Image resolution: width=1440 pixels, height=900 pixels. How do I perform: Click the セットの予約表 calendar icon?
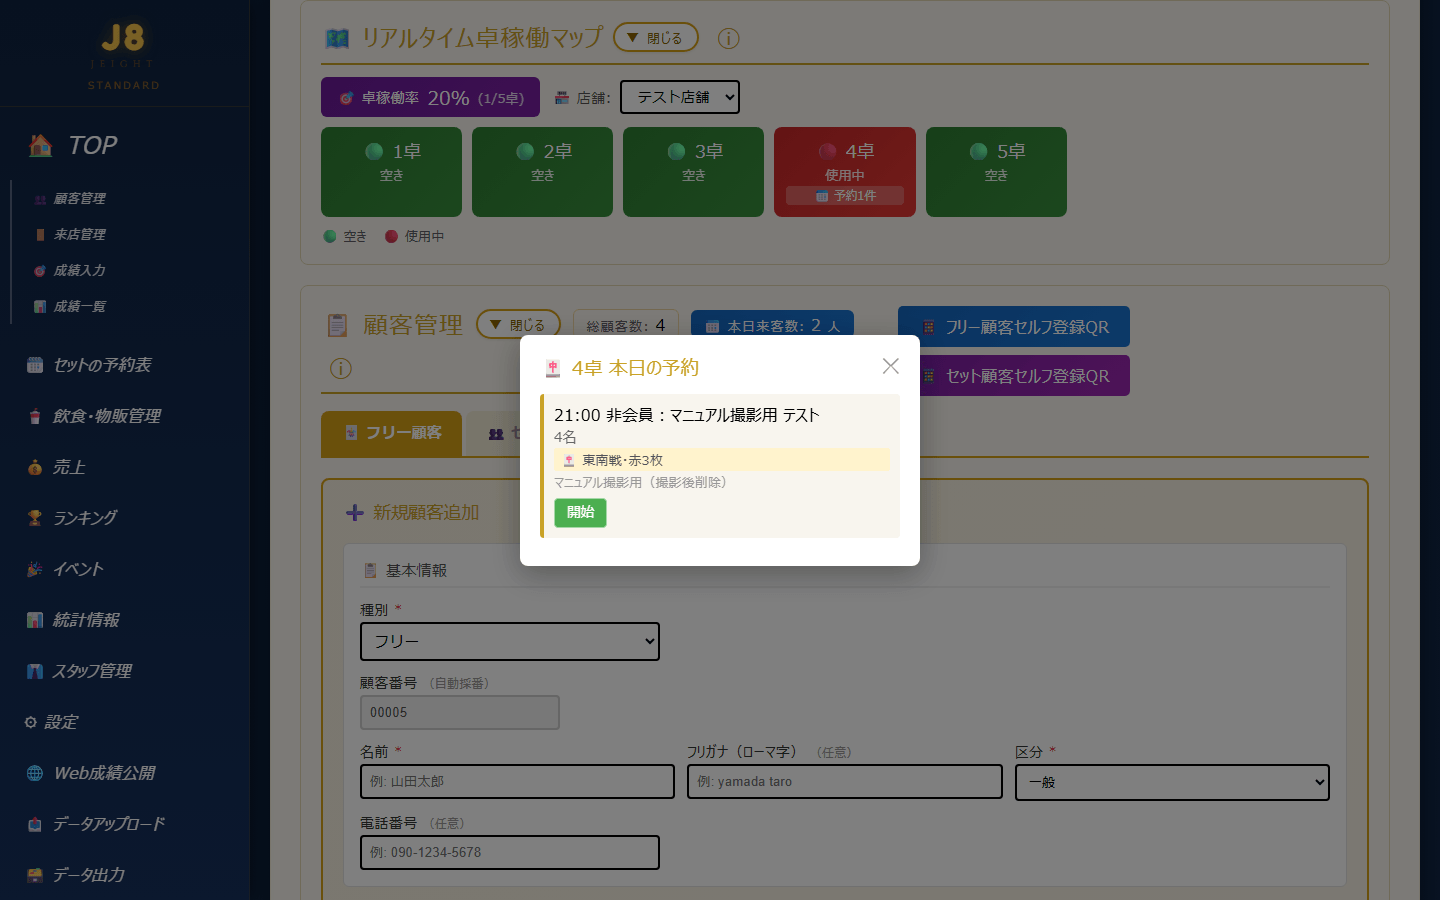(35, 365)
